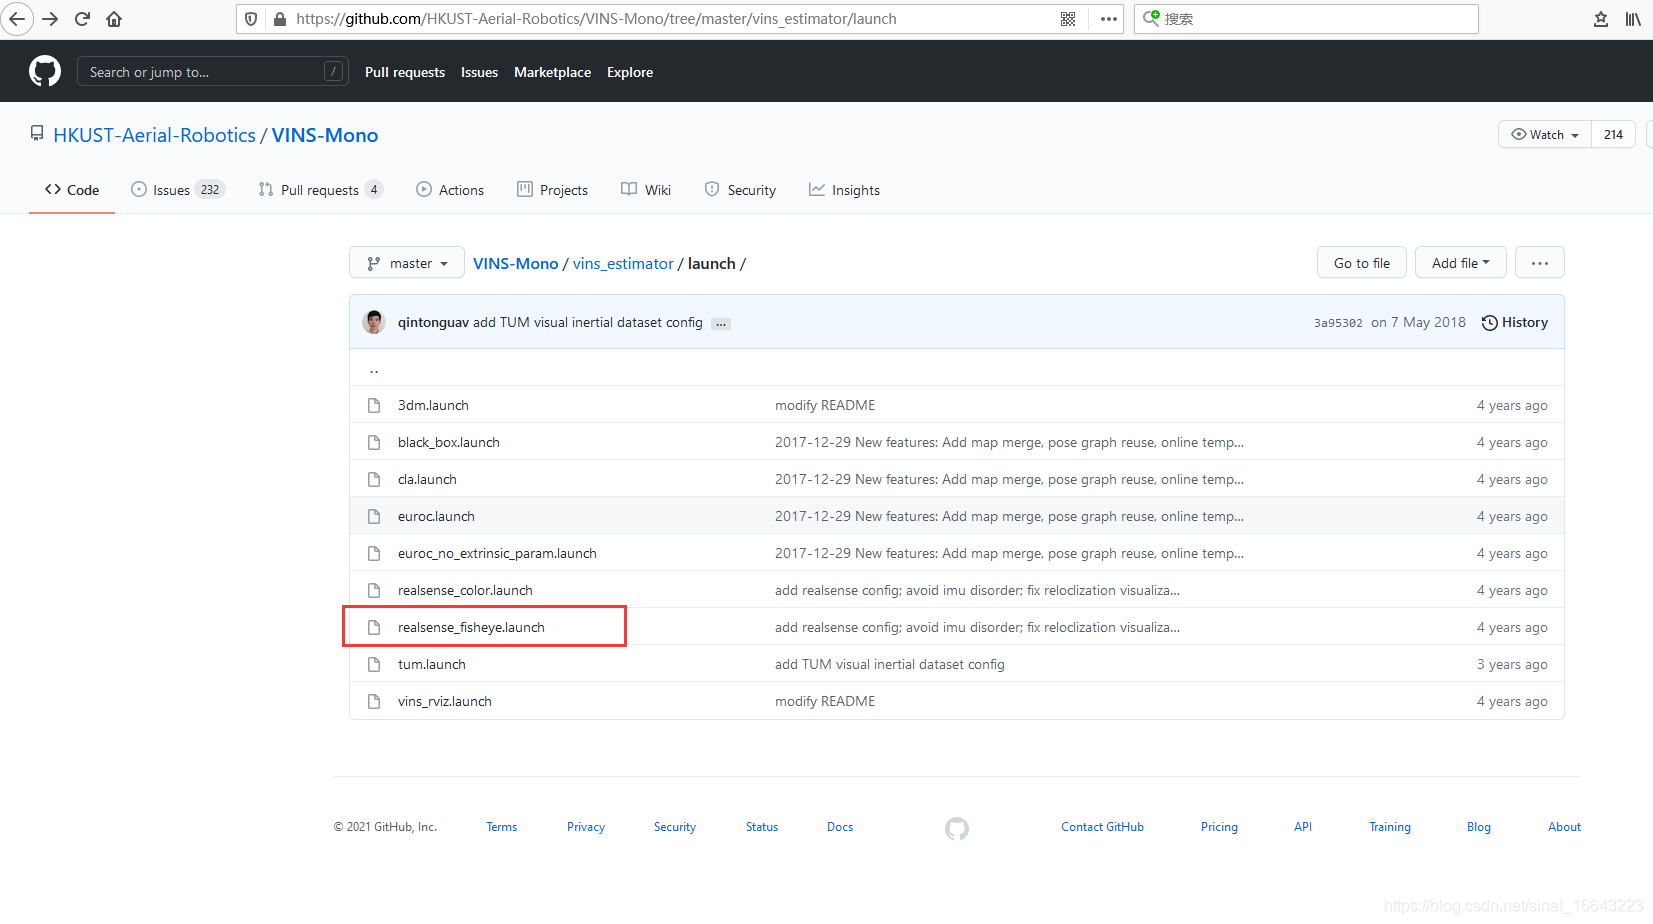Screen dimensions: 1653x924
Task: Open file euroc.launch
Action: [436, 516]
